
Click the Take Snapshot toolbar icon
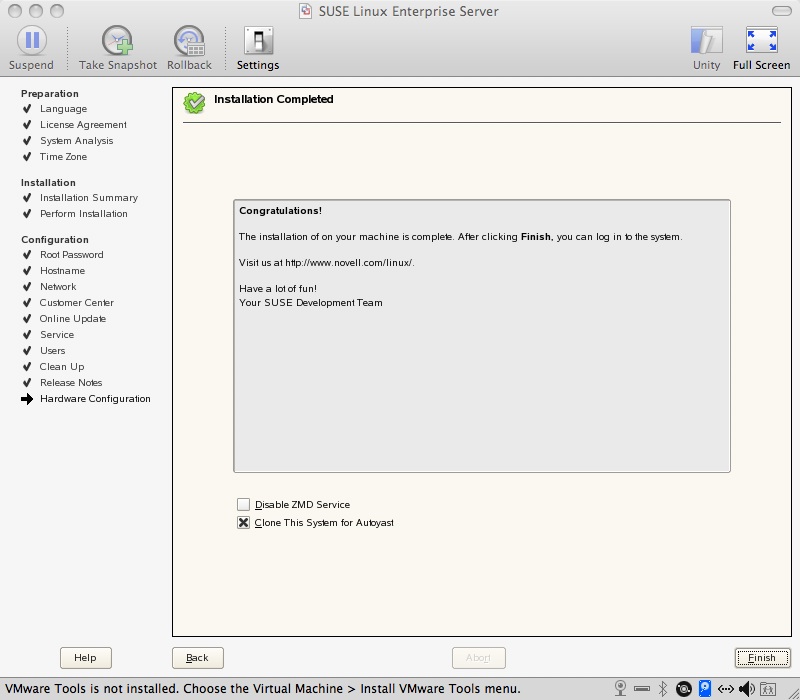pyautogui.click(x=117, y=40)
